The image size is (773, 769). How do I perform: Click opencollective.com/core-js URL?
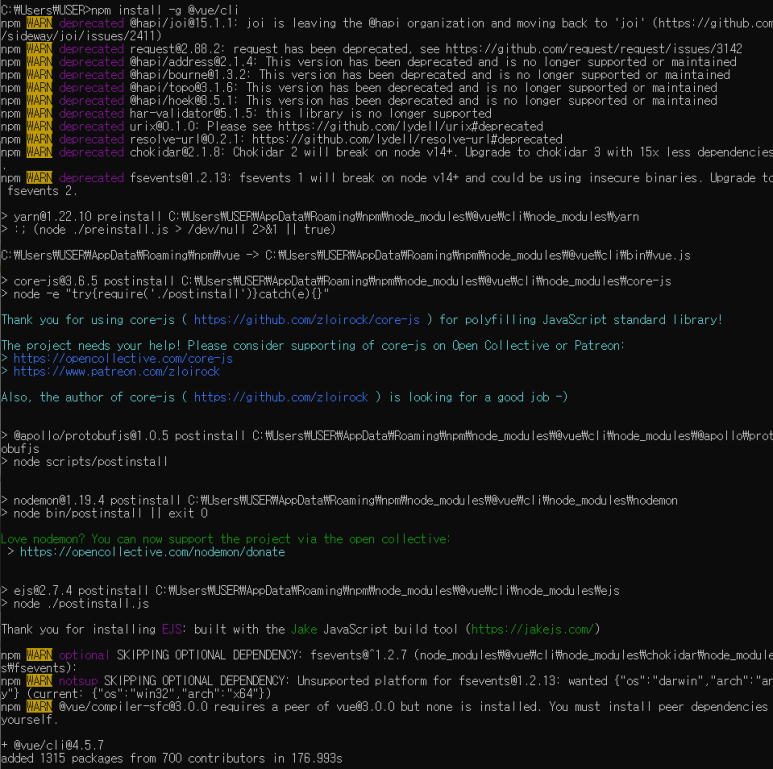[123, 358]
